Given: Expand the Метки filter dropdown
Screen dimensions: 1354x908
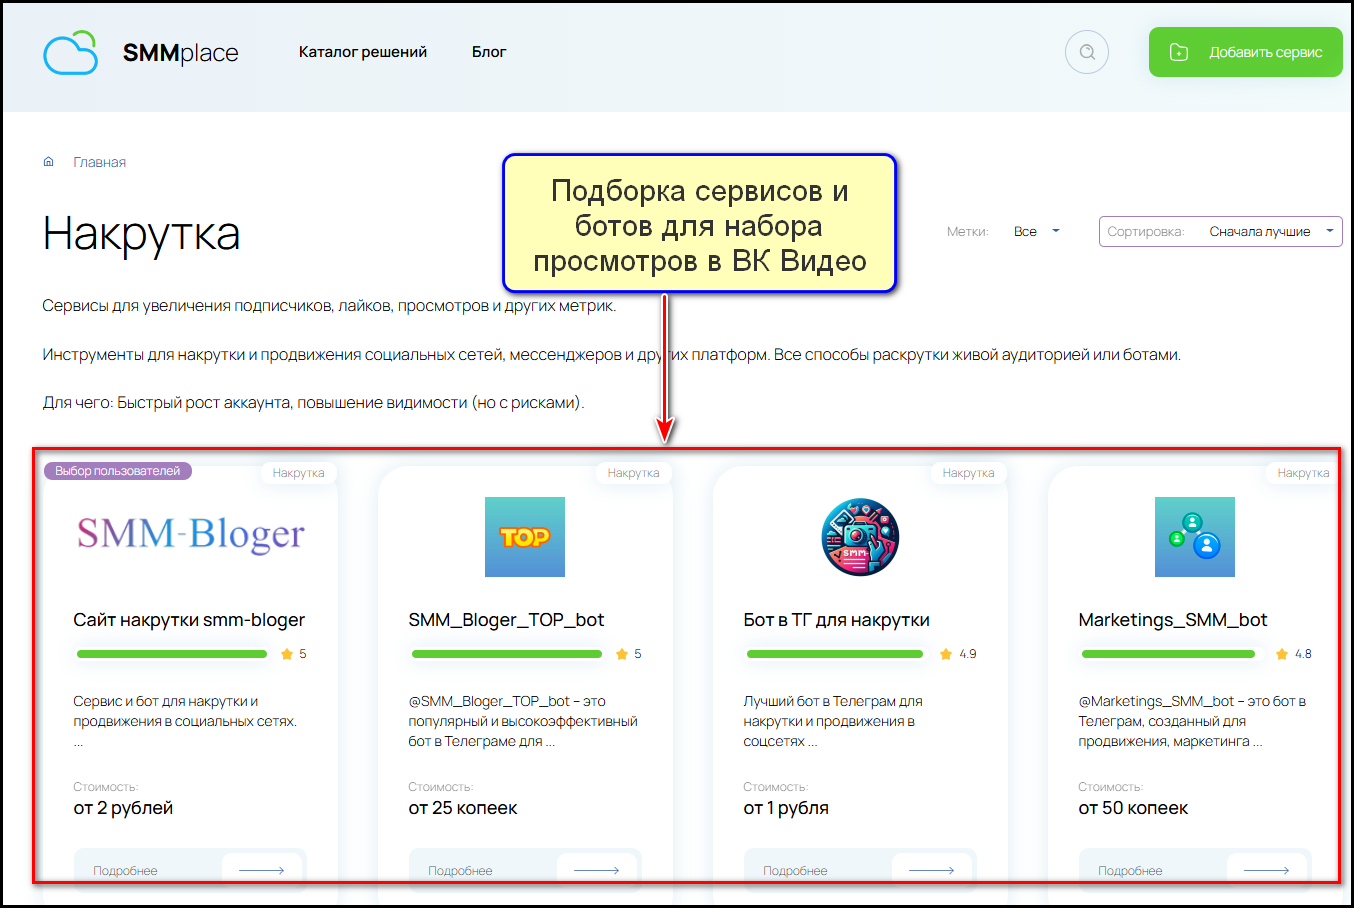Looking at the screenshot, I should pos(1035,232).
